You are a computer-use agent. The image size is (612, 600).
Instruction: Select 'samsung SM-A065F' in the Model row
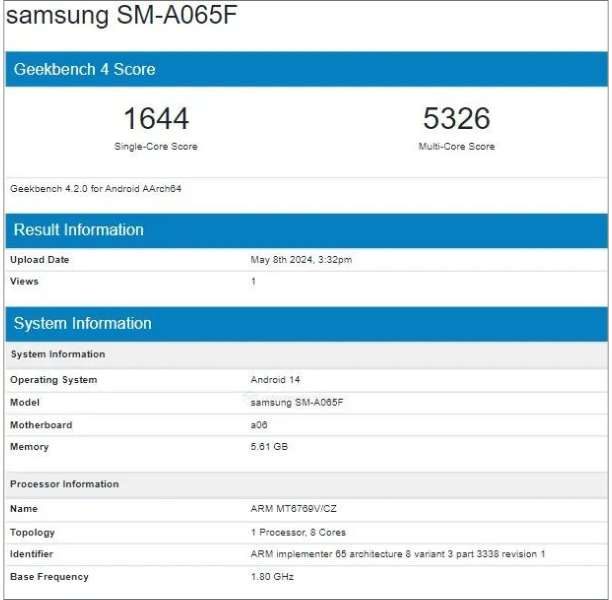[x=297, y=402]
